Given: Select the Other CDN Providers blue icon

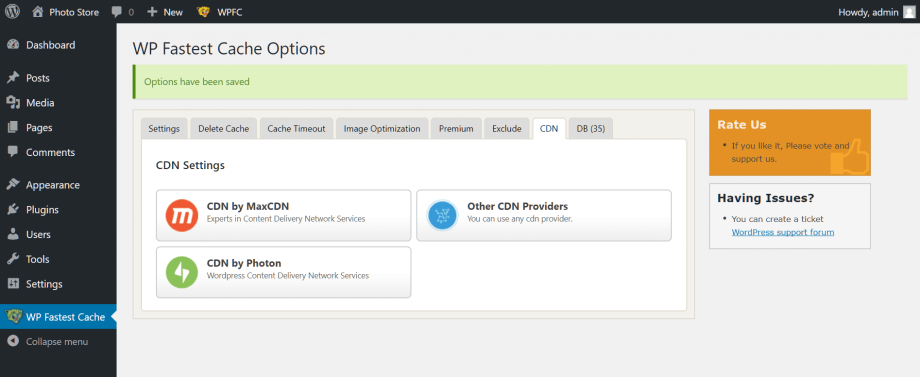Looking at the screenshot, I should click(442, 215).
